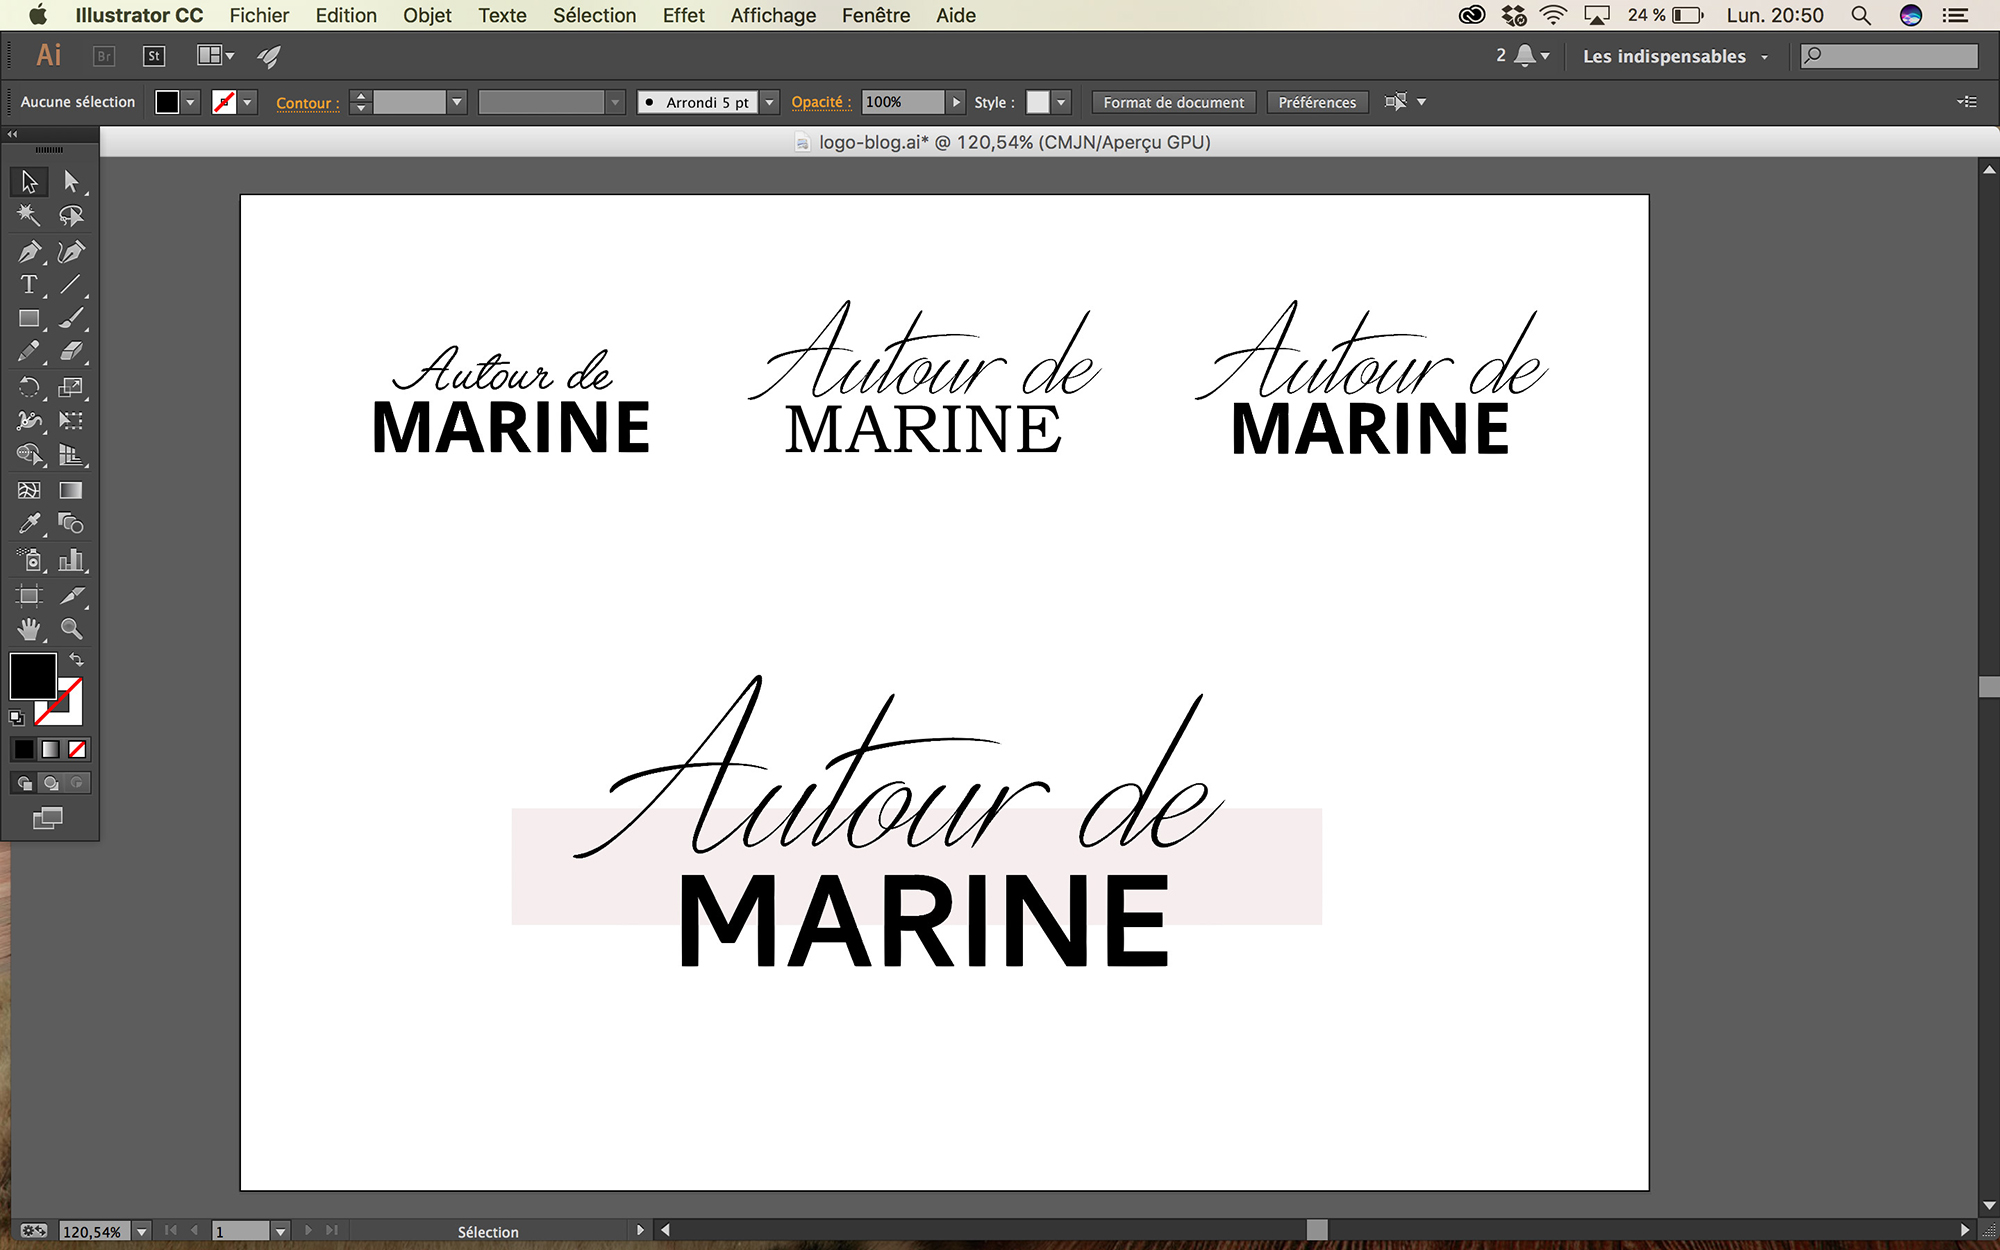
Task: Open the Affichage menu
Action: 773,15
